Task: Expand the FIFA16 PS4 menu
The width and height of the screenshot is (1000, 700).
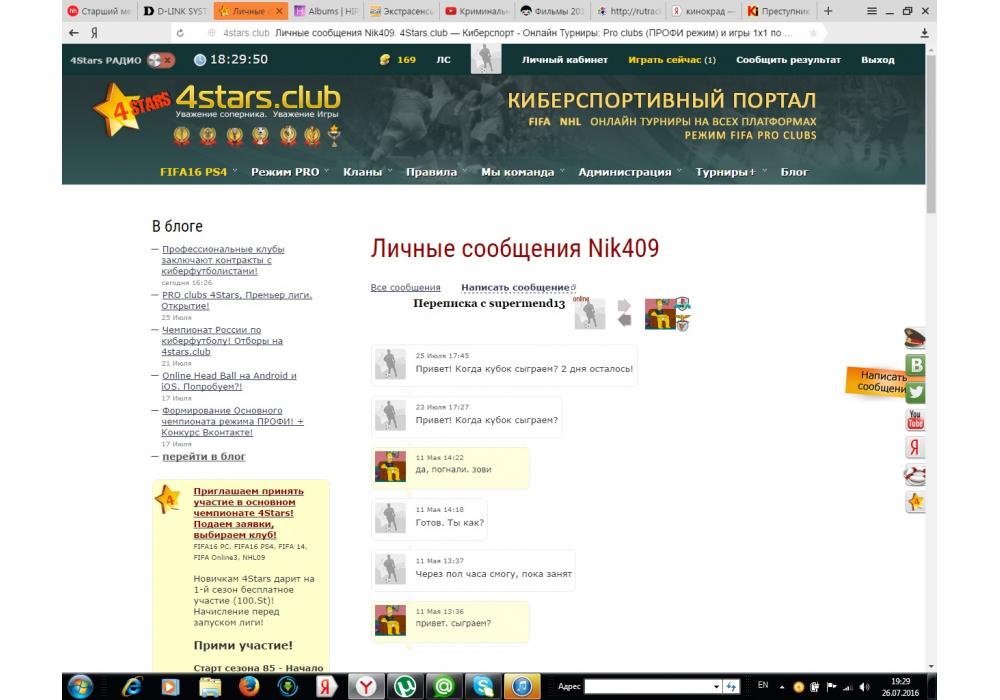Action: [x=198, y=172]
